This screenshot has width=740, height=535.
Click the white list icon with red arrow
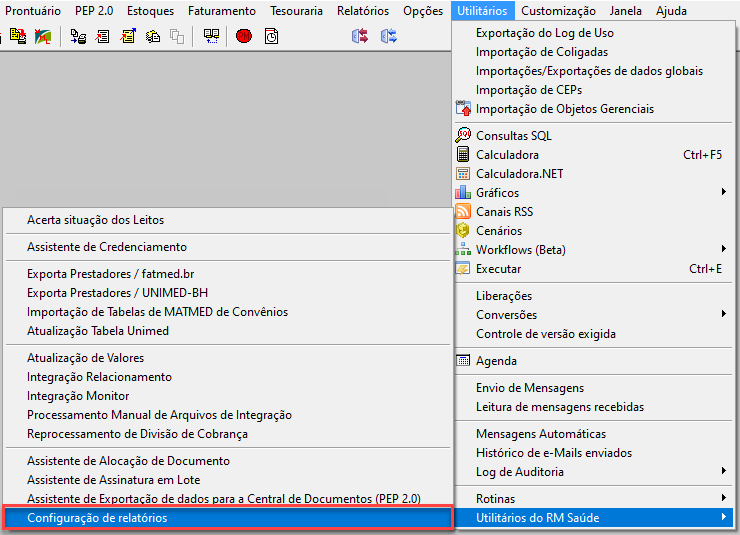click(x=102, y=36)
